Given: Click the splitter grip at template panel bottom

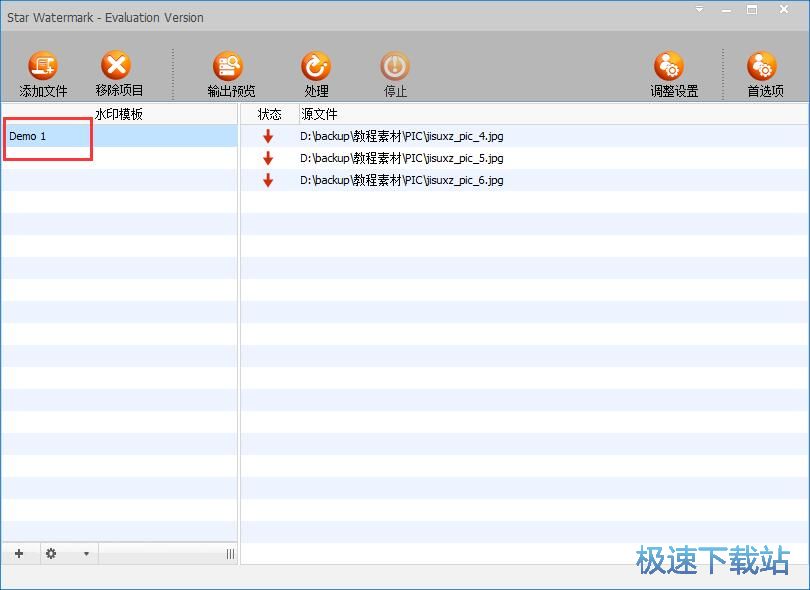Looking at the screenshot, I should 231,553.
